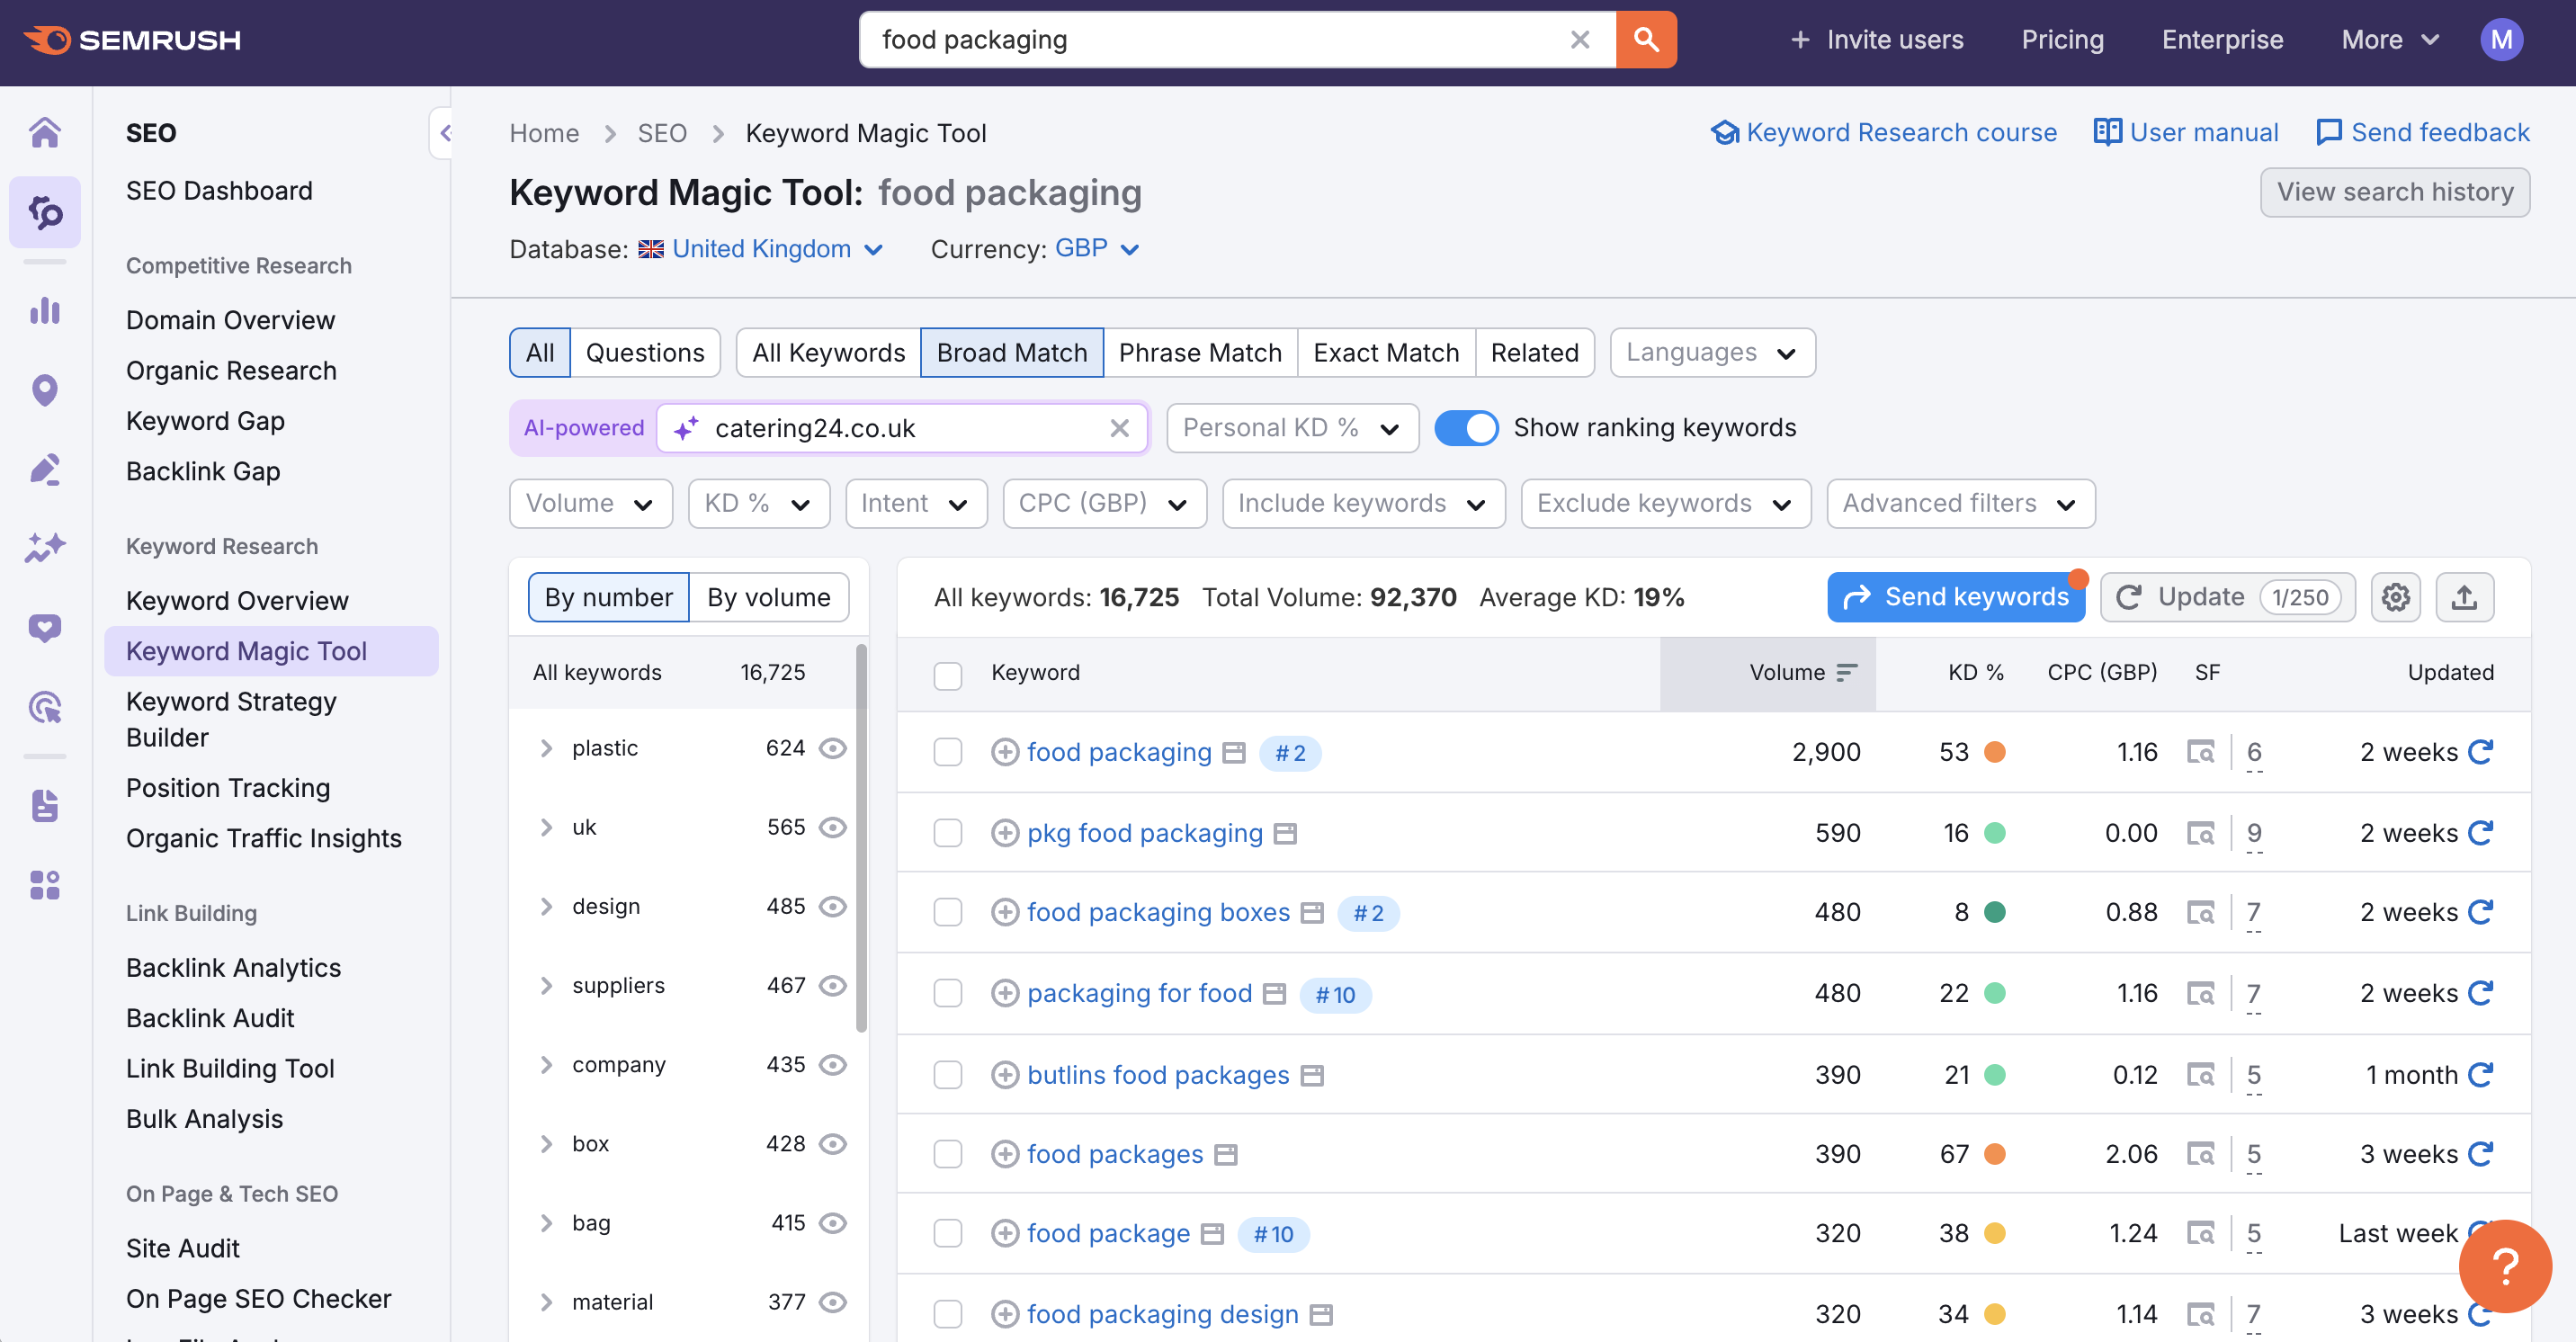
Task: Click the export upload icon
Action: point(2464,597)
